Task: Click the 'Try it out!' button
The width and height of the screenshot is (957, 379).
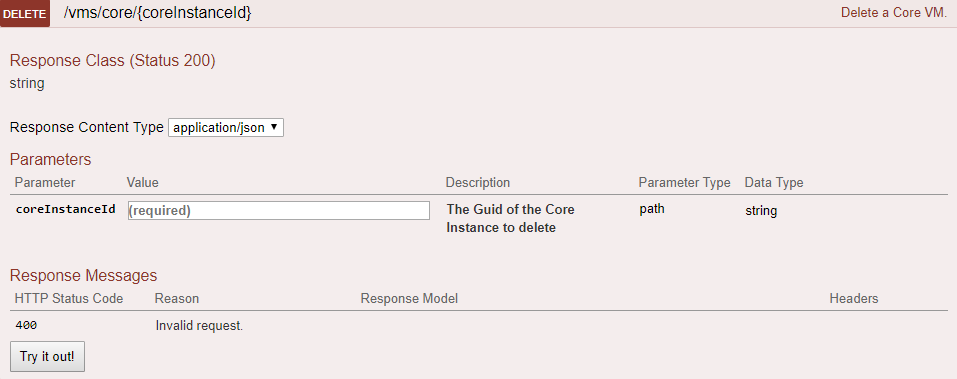Action: (x=47, y=357)
